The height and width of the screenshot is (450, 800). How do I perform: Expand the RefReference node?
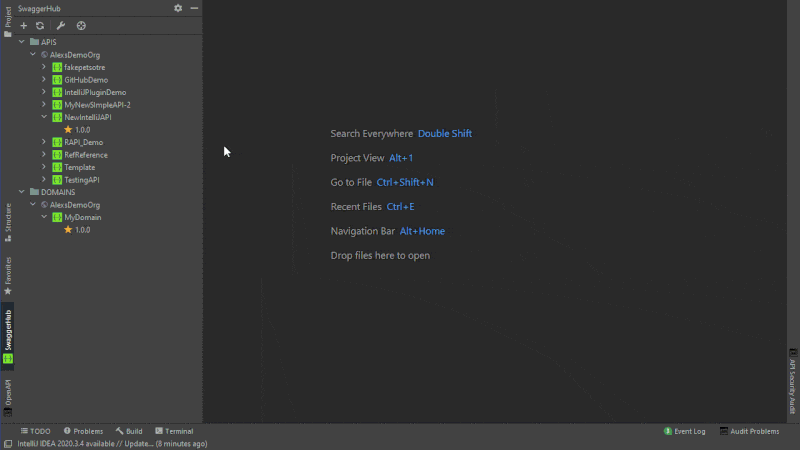click(44, 155)
